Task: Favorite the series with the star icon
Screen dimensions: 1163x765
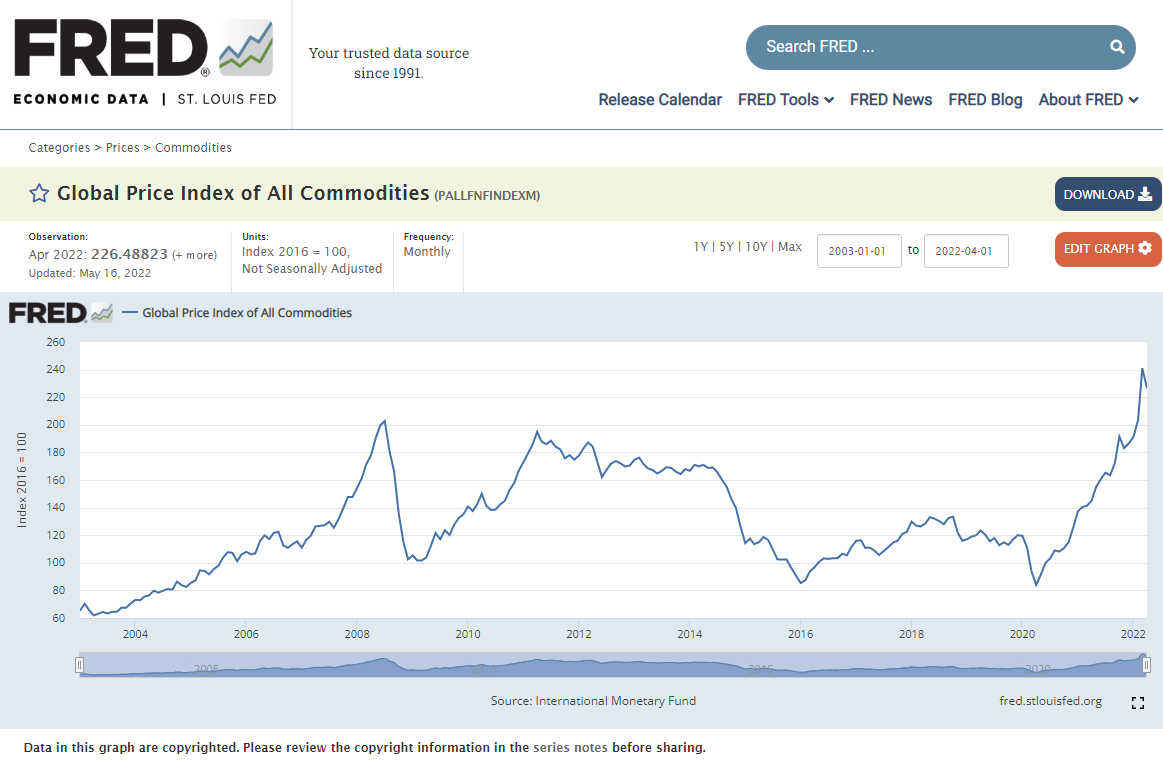Action: [x=39, y=194]
